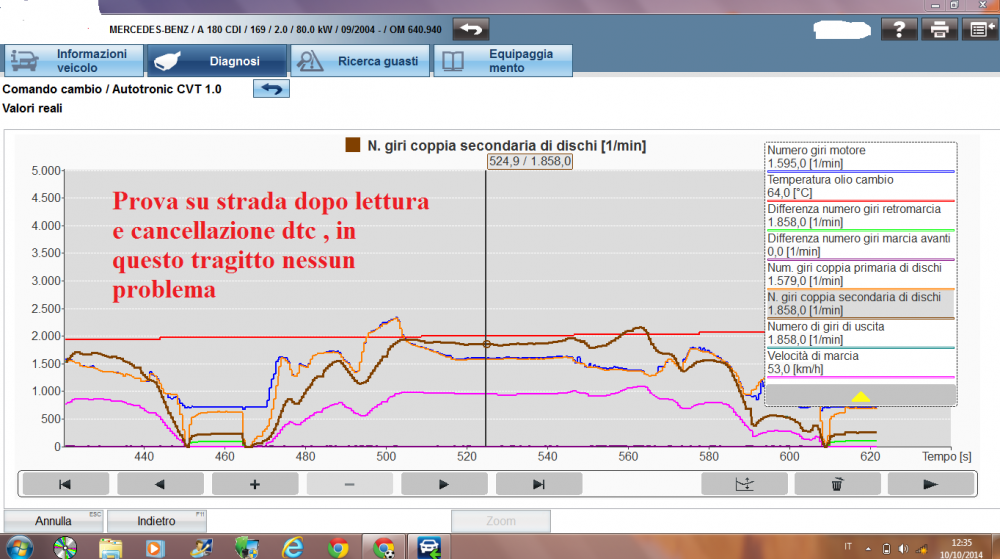The width and height of the screenshot is (1000, 559).
Task: Select Numero giri motore in the legend
Action: point(860,157)
